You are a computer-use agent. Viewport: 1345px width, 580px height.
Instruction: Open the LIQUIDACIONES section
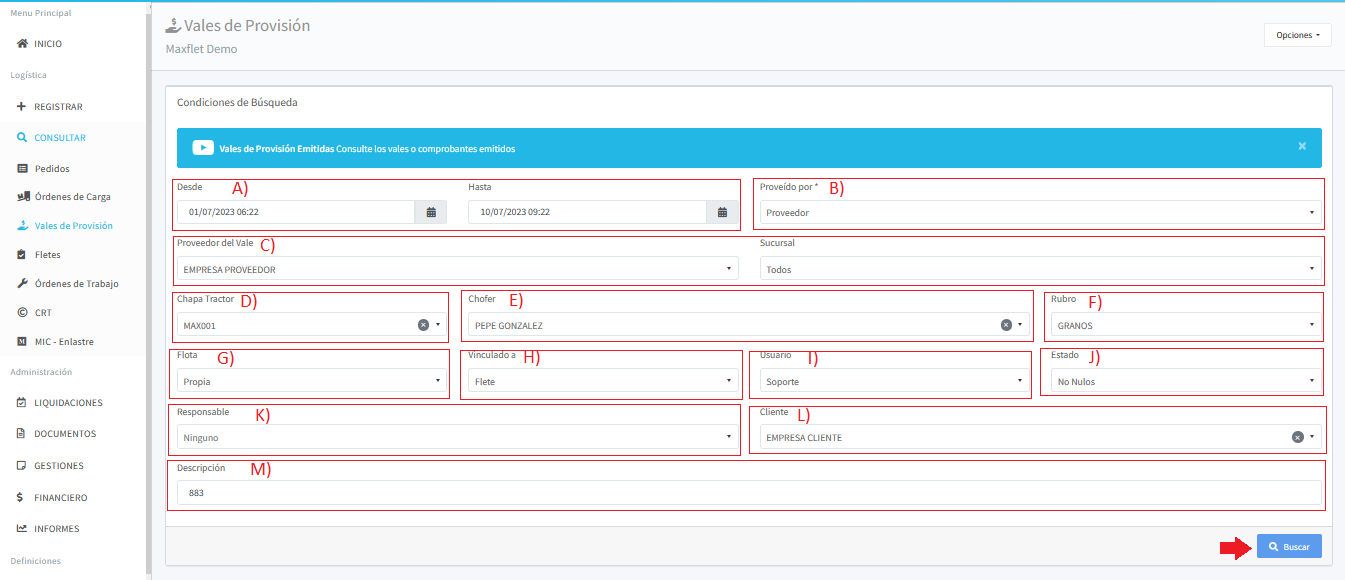[x=68, y=403]
